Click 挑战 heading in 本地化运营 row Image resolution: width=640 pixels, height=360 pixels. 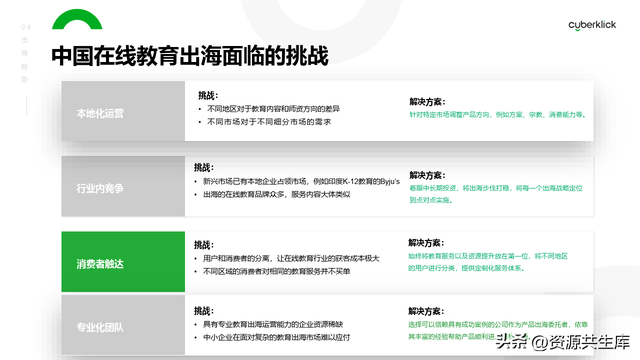pyautogui.click(x=208, y=96)
